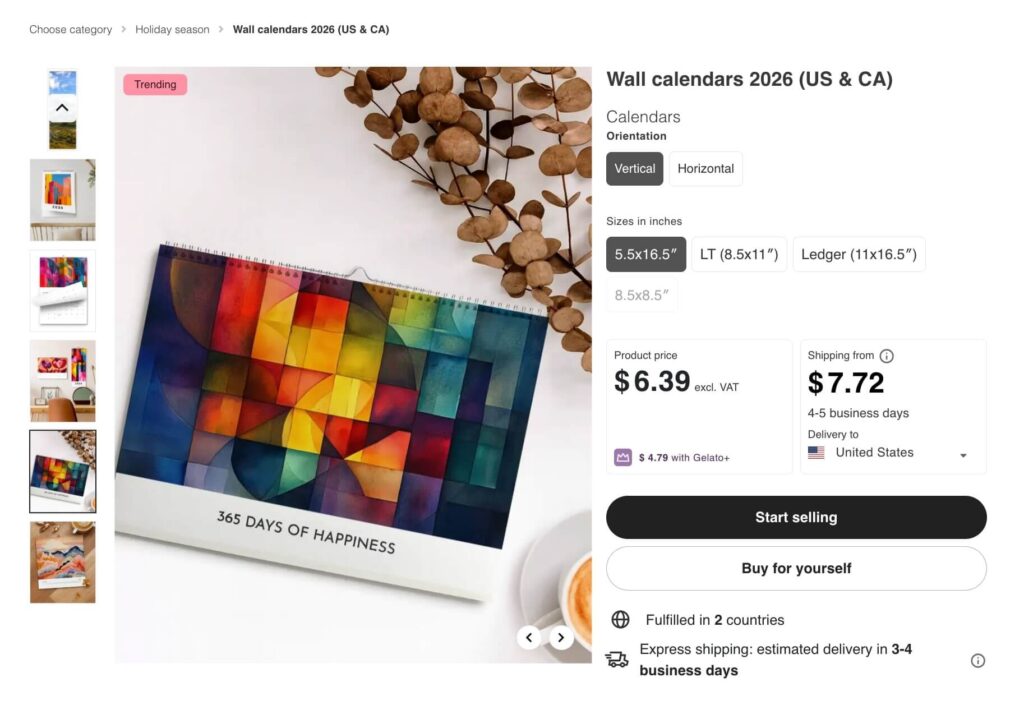Viewport: 1024px width, 719px height.
Task: Select Horizontal orientation
Action: 705,168
